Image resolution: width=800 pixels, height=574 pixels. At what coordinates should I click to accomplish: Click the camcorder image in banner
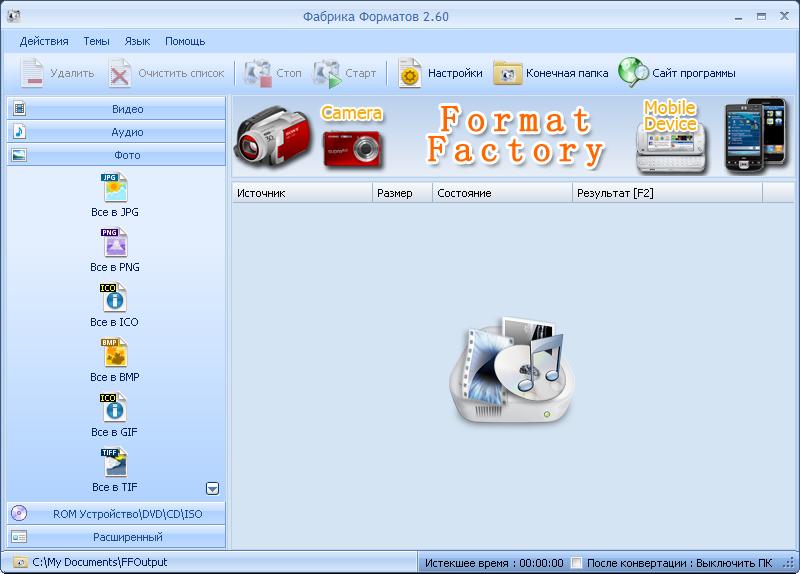pos(273,135)
